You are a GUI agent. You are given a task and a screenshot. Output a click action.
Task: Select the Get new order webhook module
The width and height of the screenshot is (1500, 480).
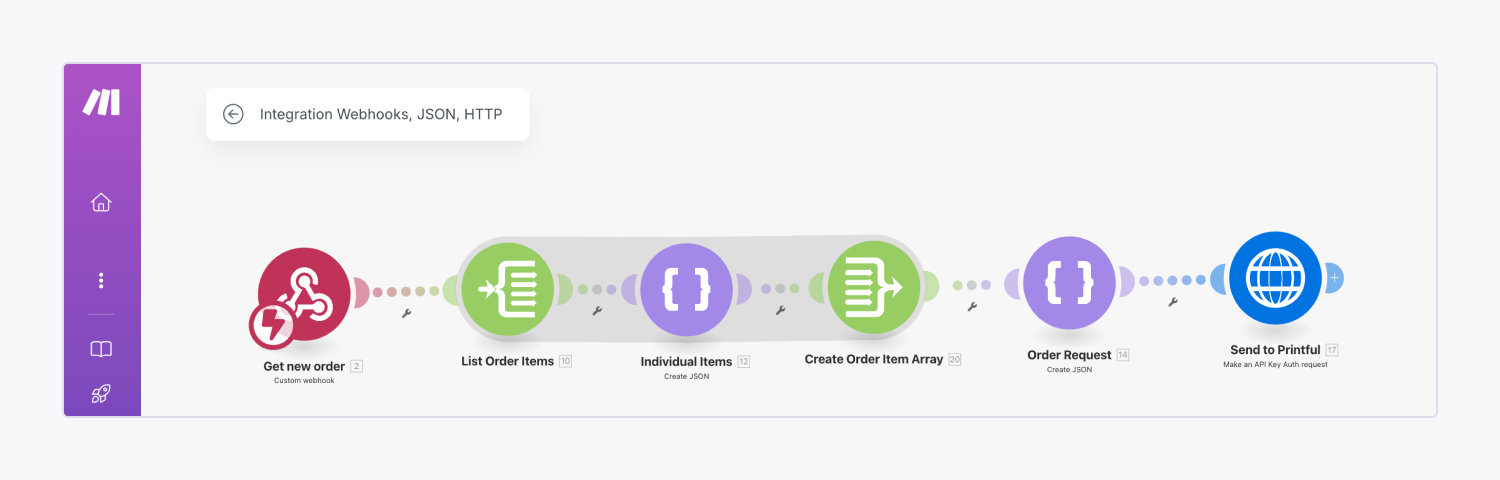point(305,293)
